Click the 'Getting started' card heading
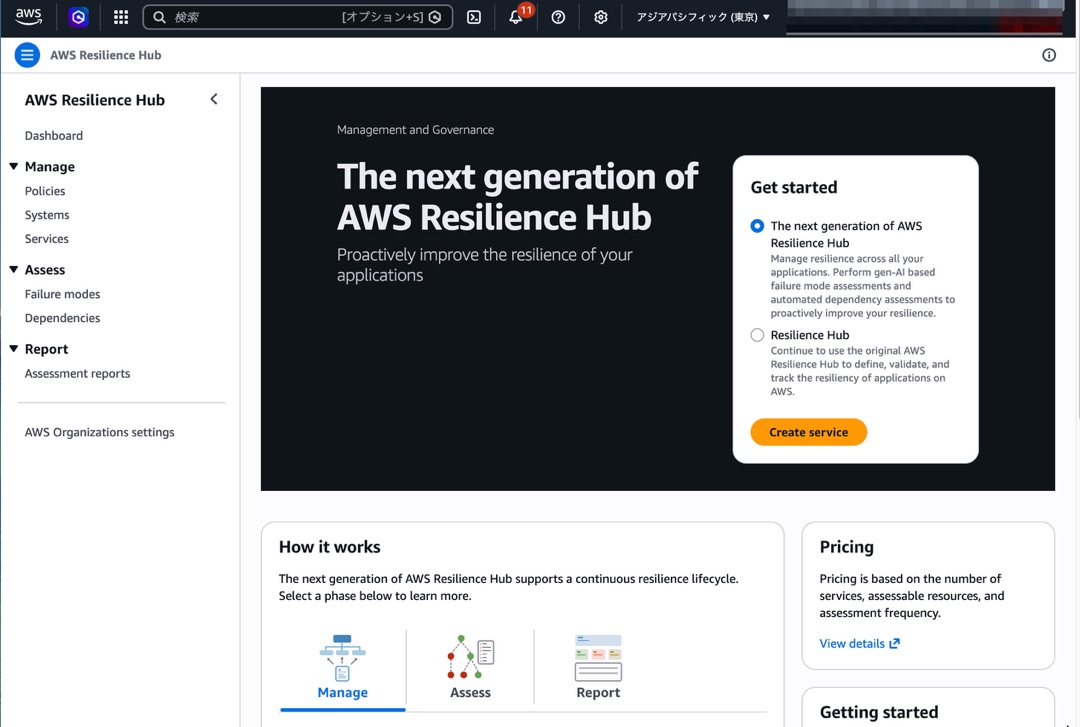This screenshot has width=1080, height=727. click(x=879, y=713)
